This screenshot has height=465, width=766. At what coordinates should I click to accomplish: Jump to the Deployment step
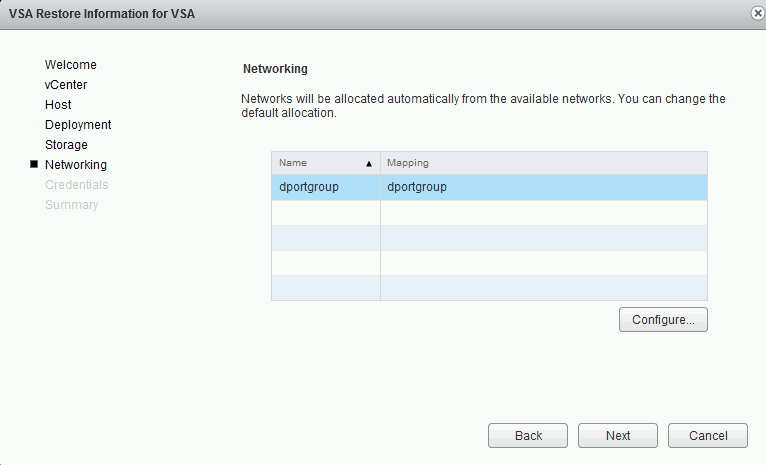tap(78, 125)
